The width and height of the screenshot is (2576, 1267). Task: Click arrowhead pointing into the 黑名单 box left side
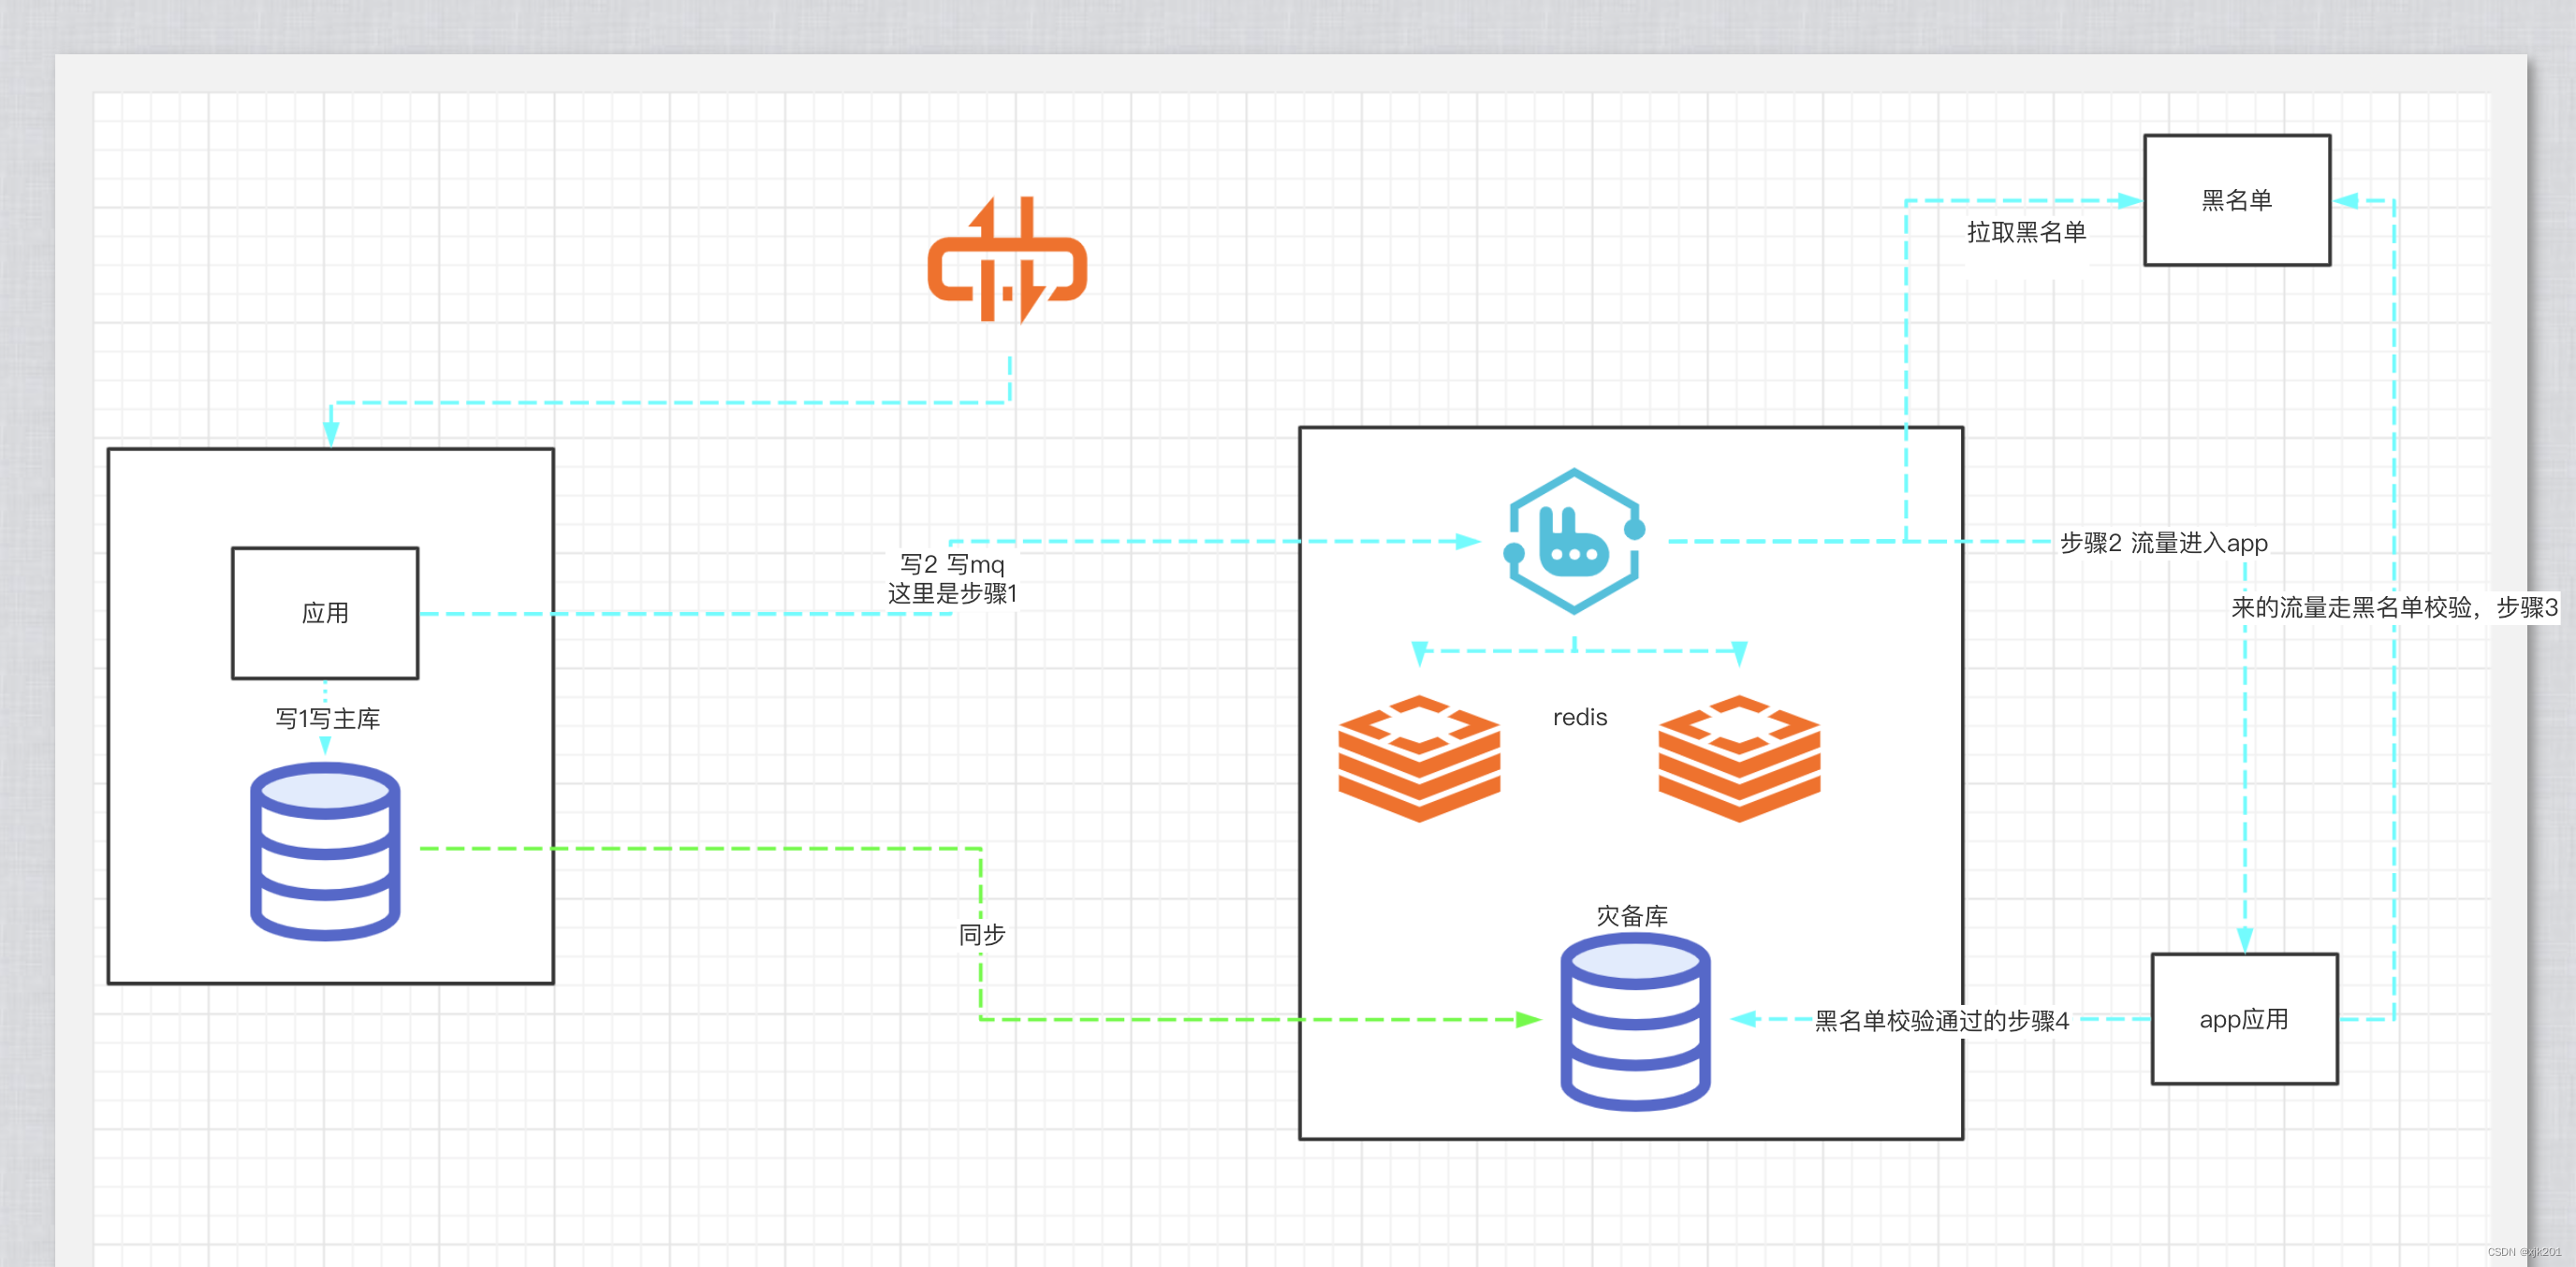click(x=2130, y=200)
